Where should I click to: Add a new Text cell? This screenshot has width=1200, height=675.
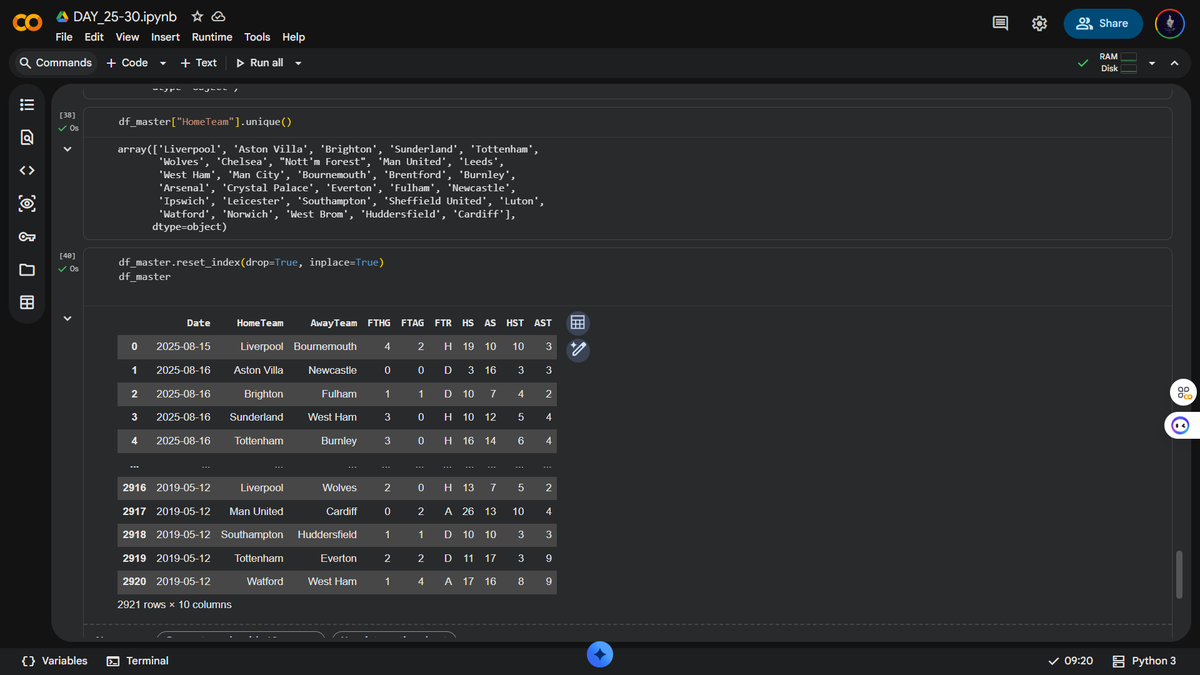pos(198,62)
